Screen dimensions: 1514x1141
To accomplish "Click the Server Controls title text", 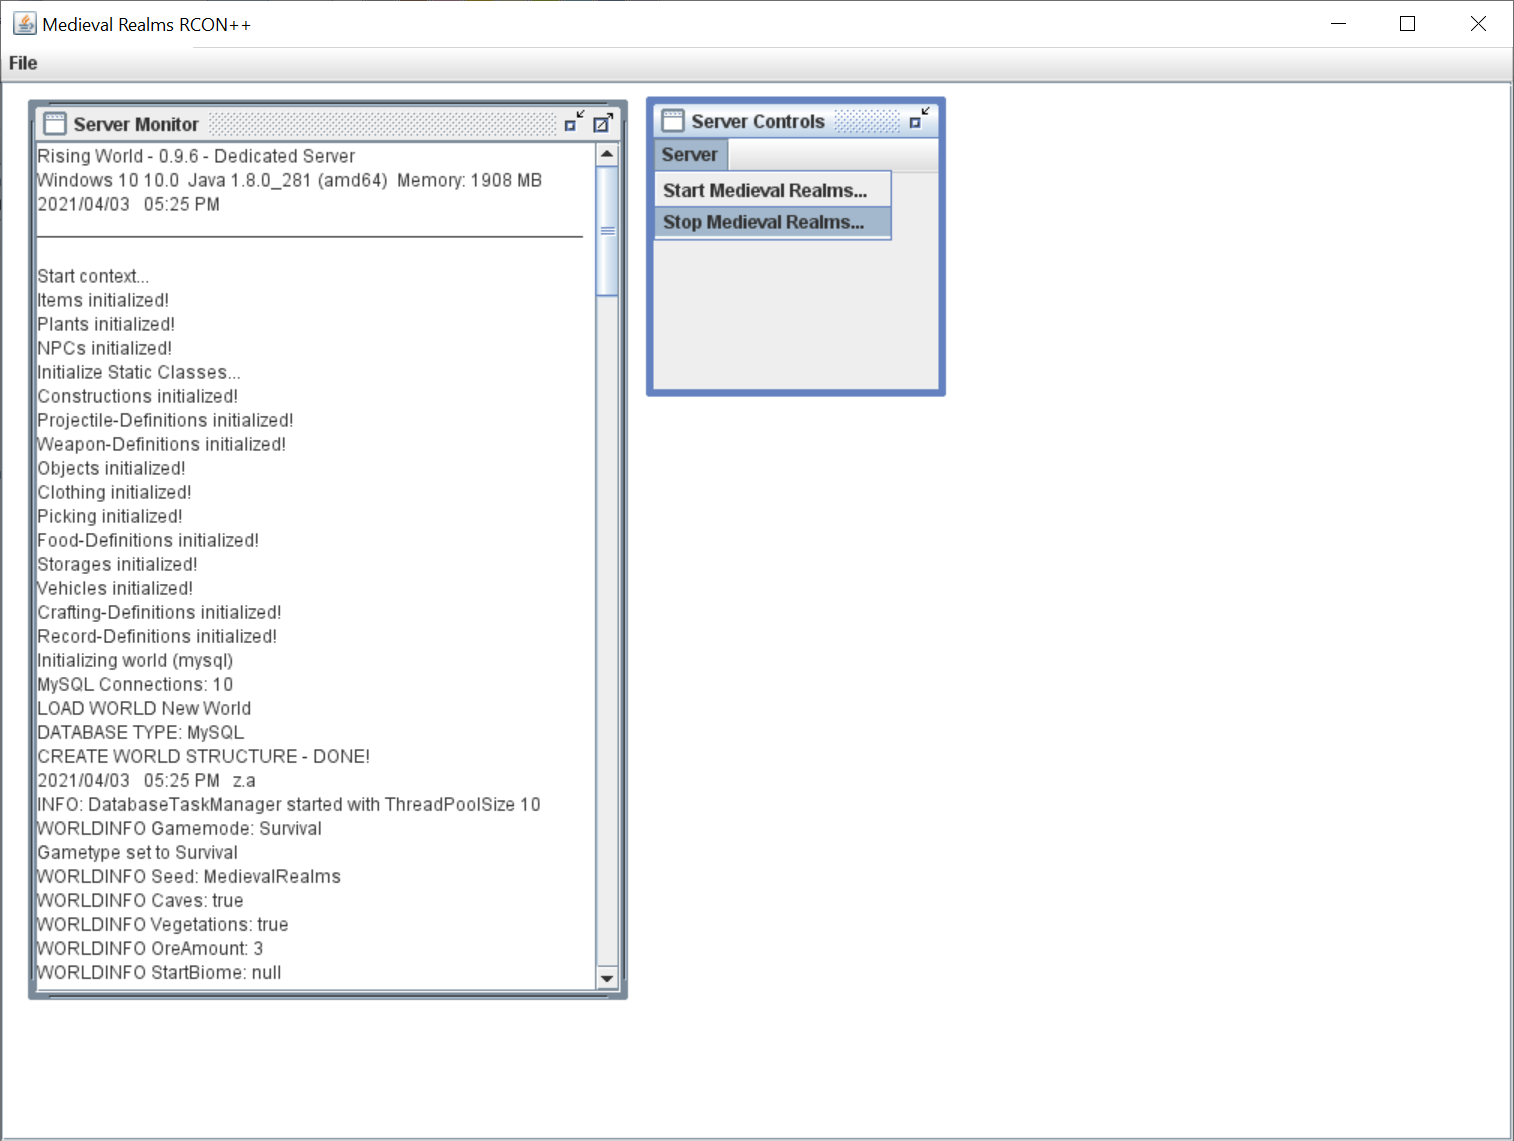I will pos(758,121).
